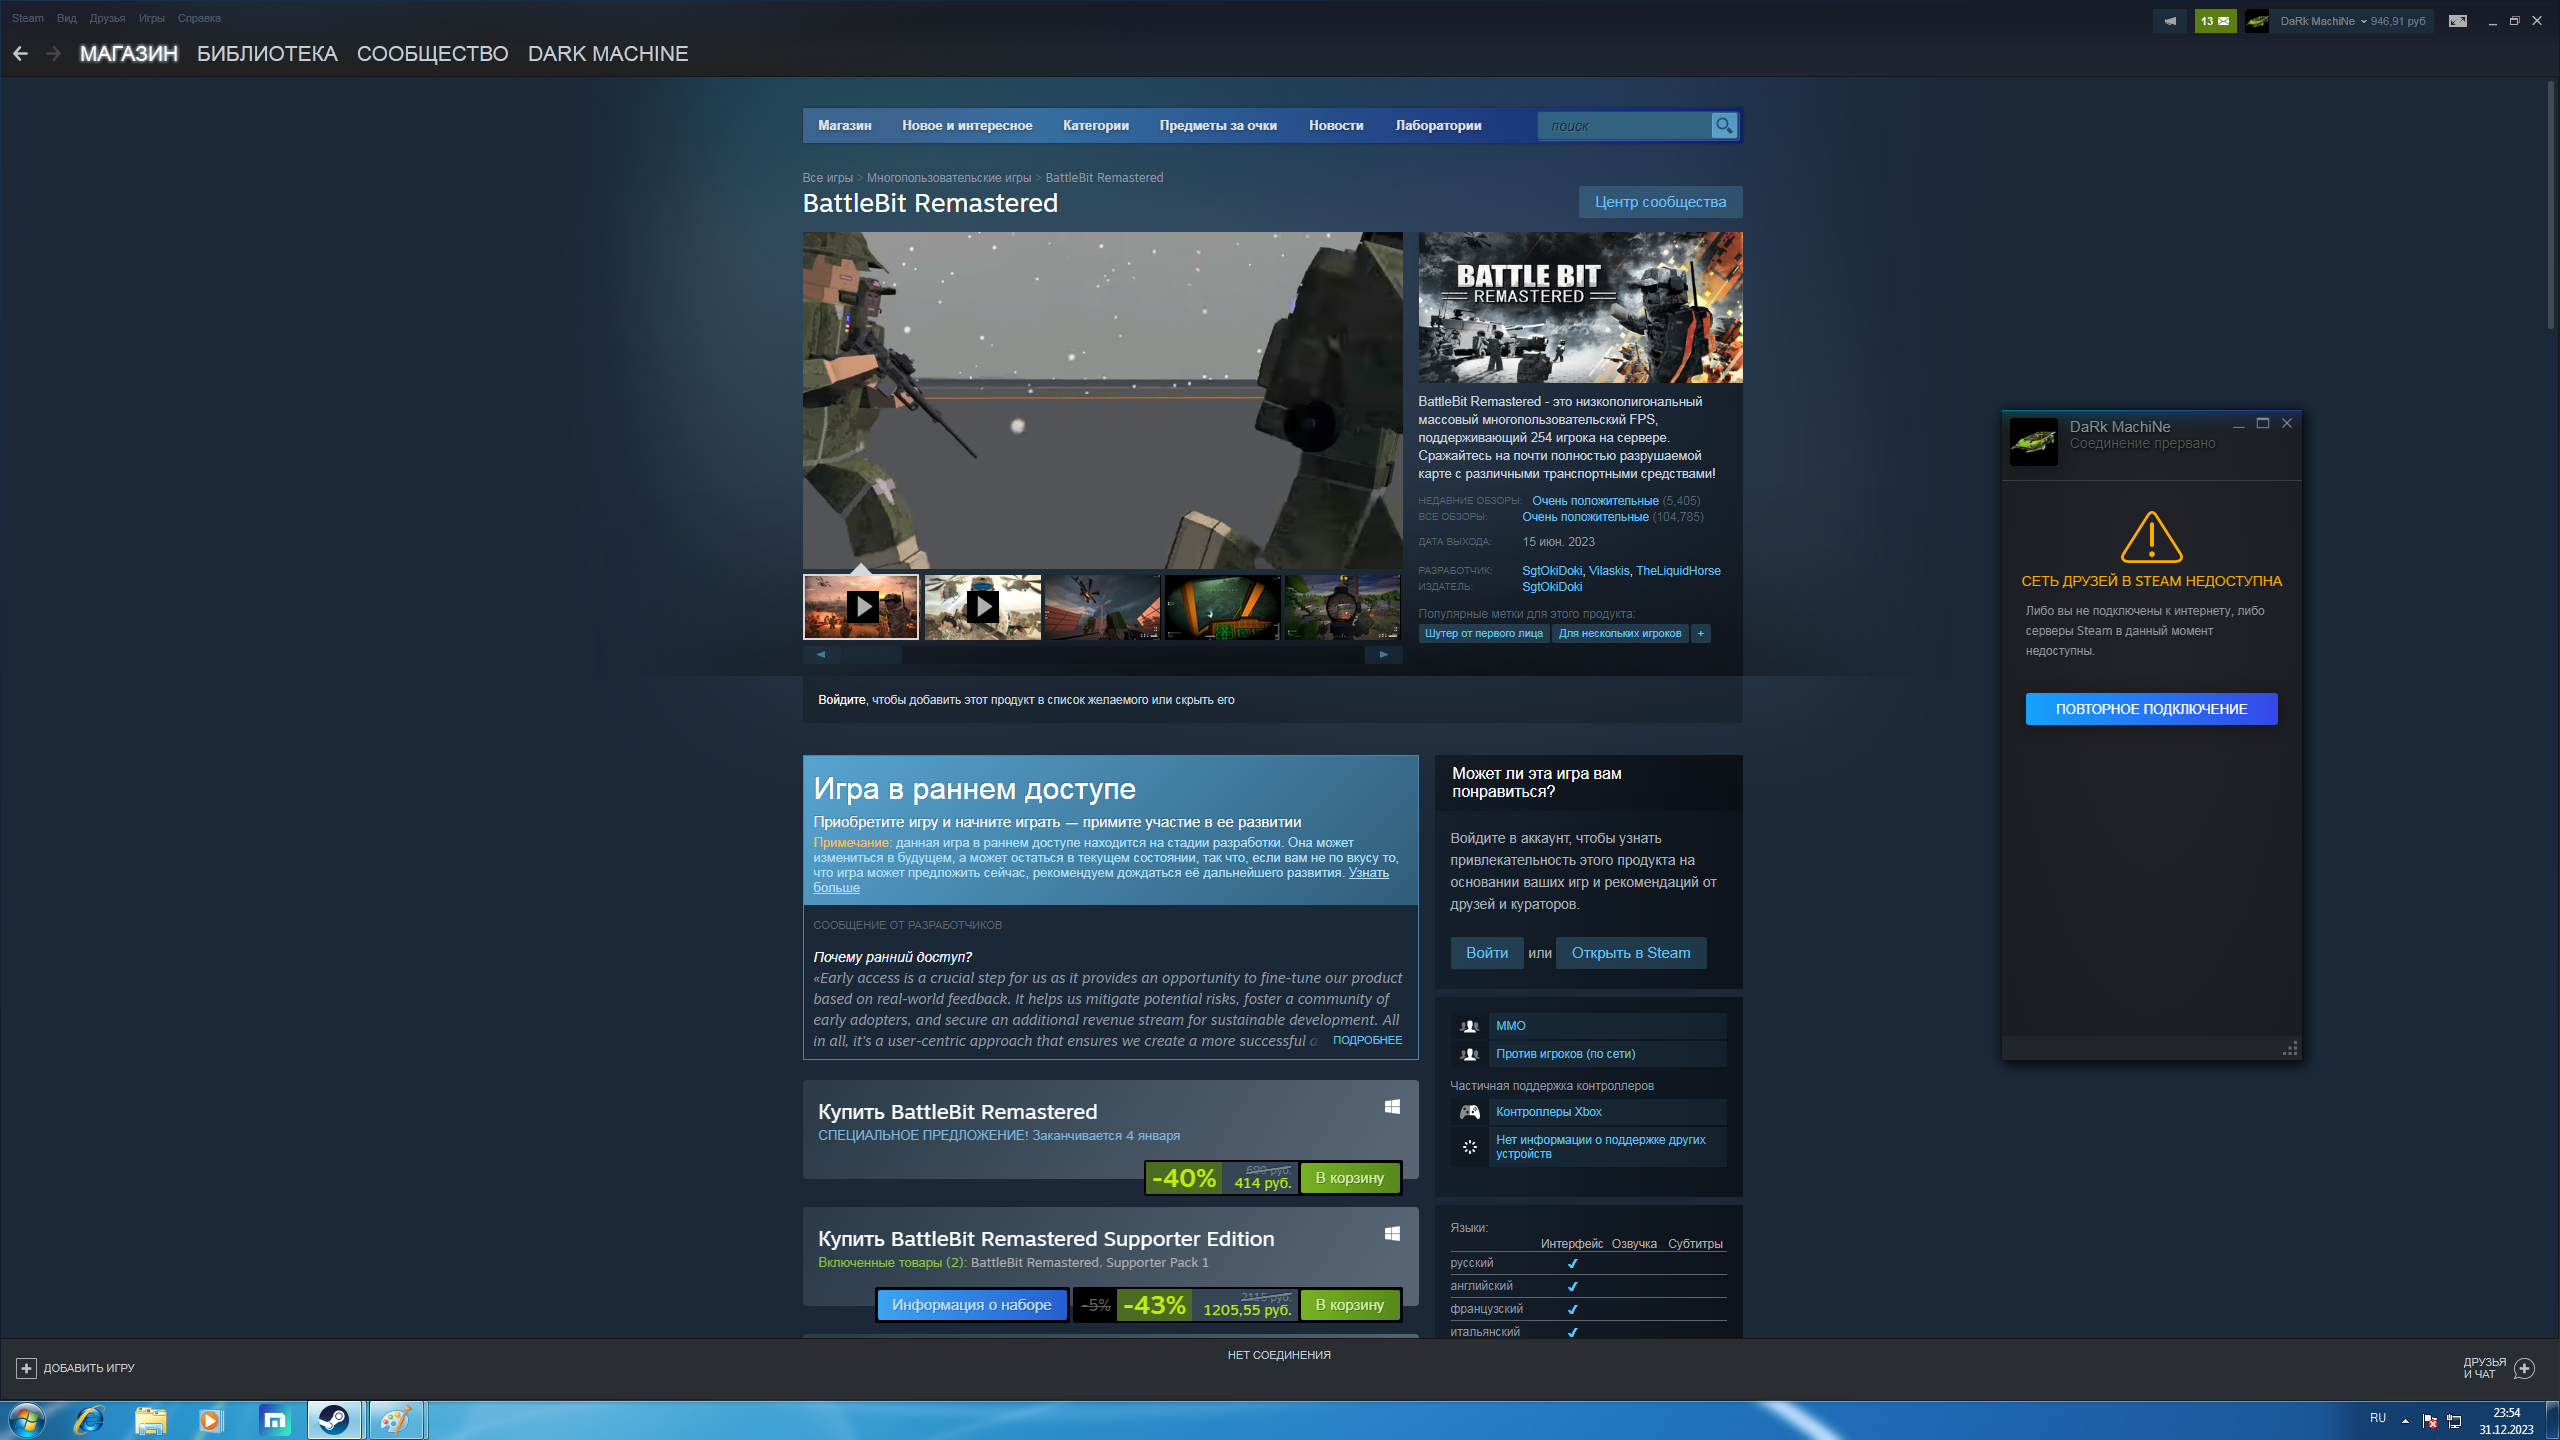Click ПОВТОРНОЕ ПОДКЛЮЧЕНИЕ reconnect button
2560x1440 pixels.
pyautogui.click(x=2151, y=709)
